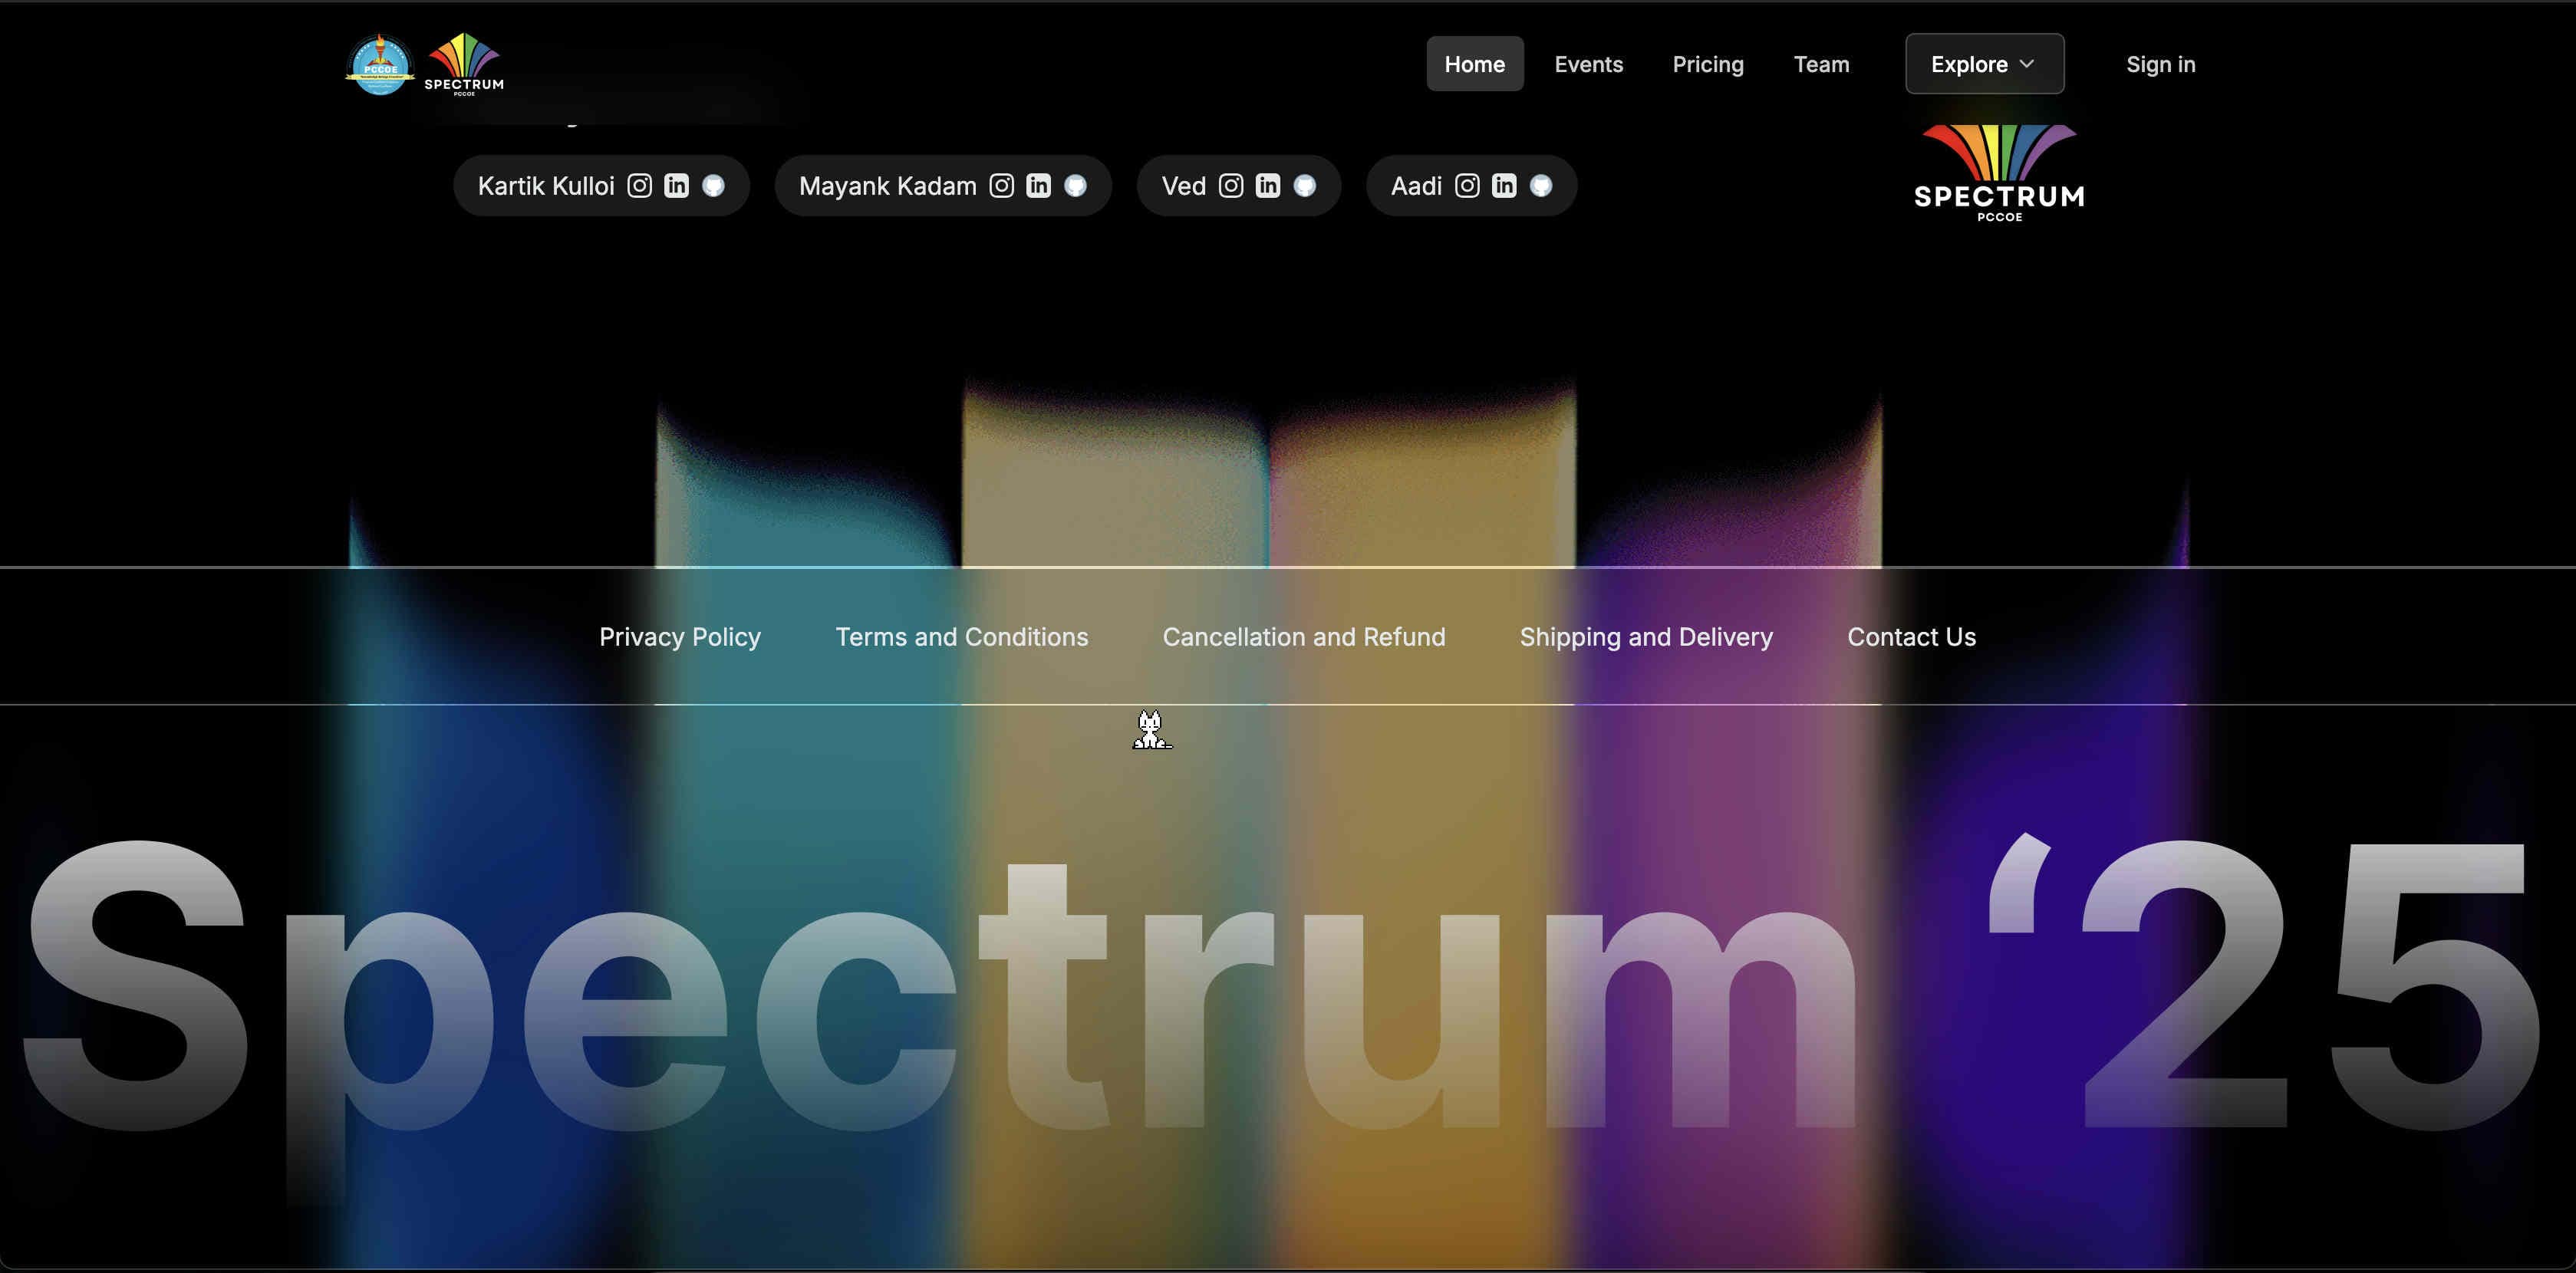
Task: Open Kartik Kulloi's Instagram profile icon
Action: click(640, 186)
